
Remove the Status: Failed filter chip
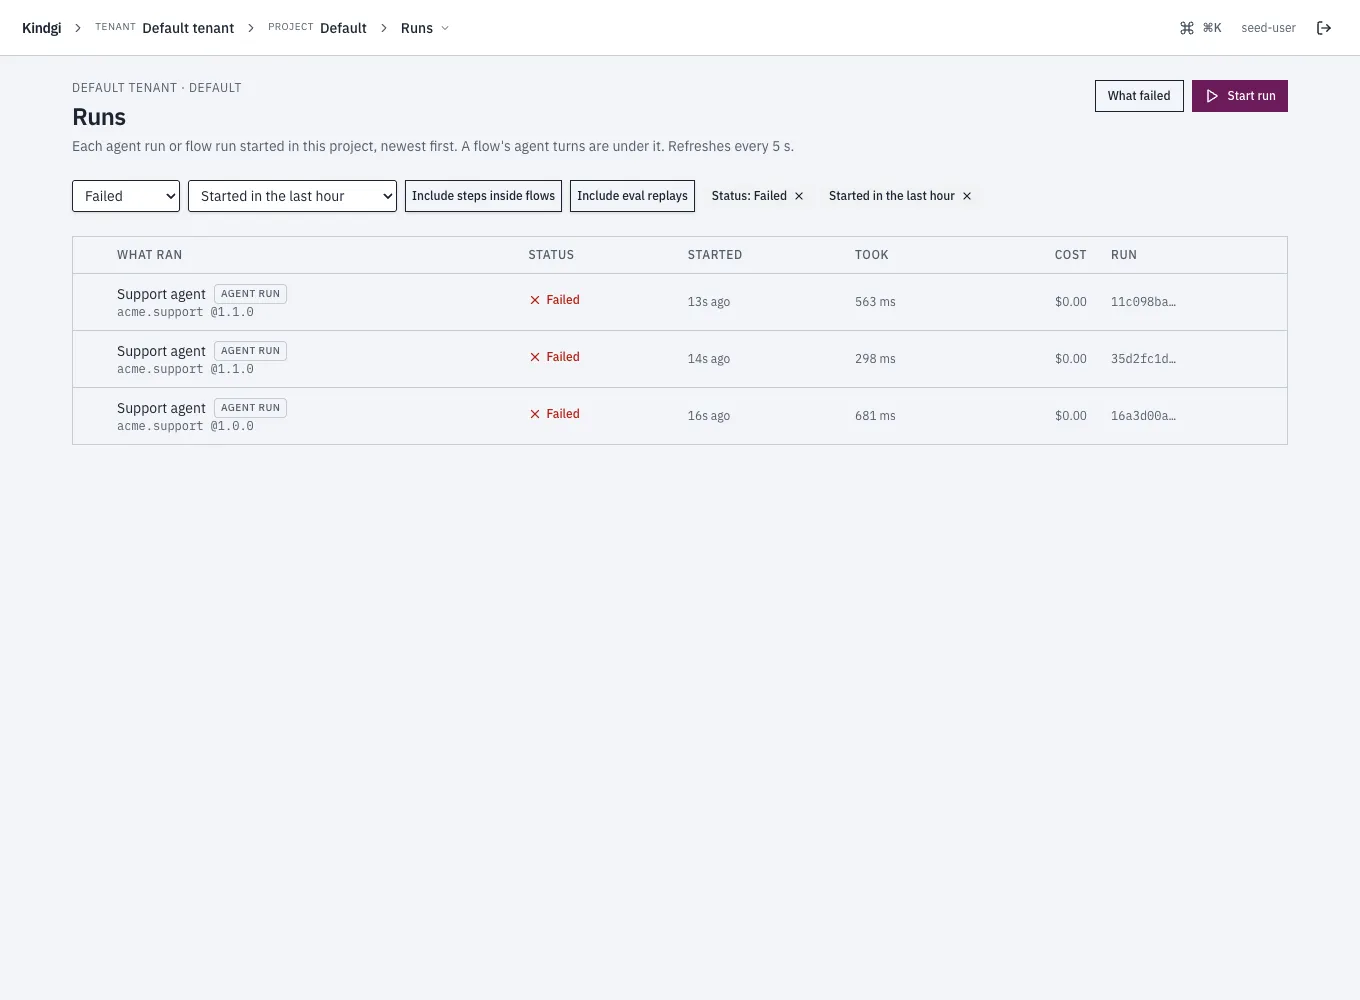pyautogui.click(x=799, y=196)
